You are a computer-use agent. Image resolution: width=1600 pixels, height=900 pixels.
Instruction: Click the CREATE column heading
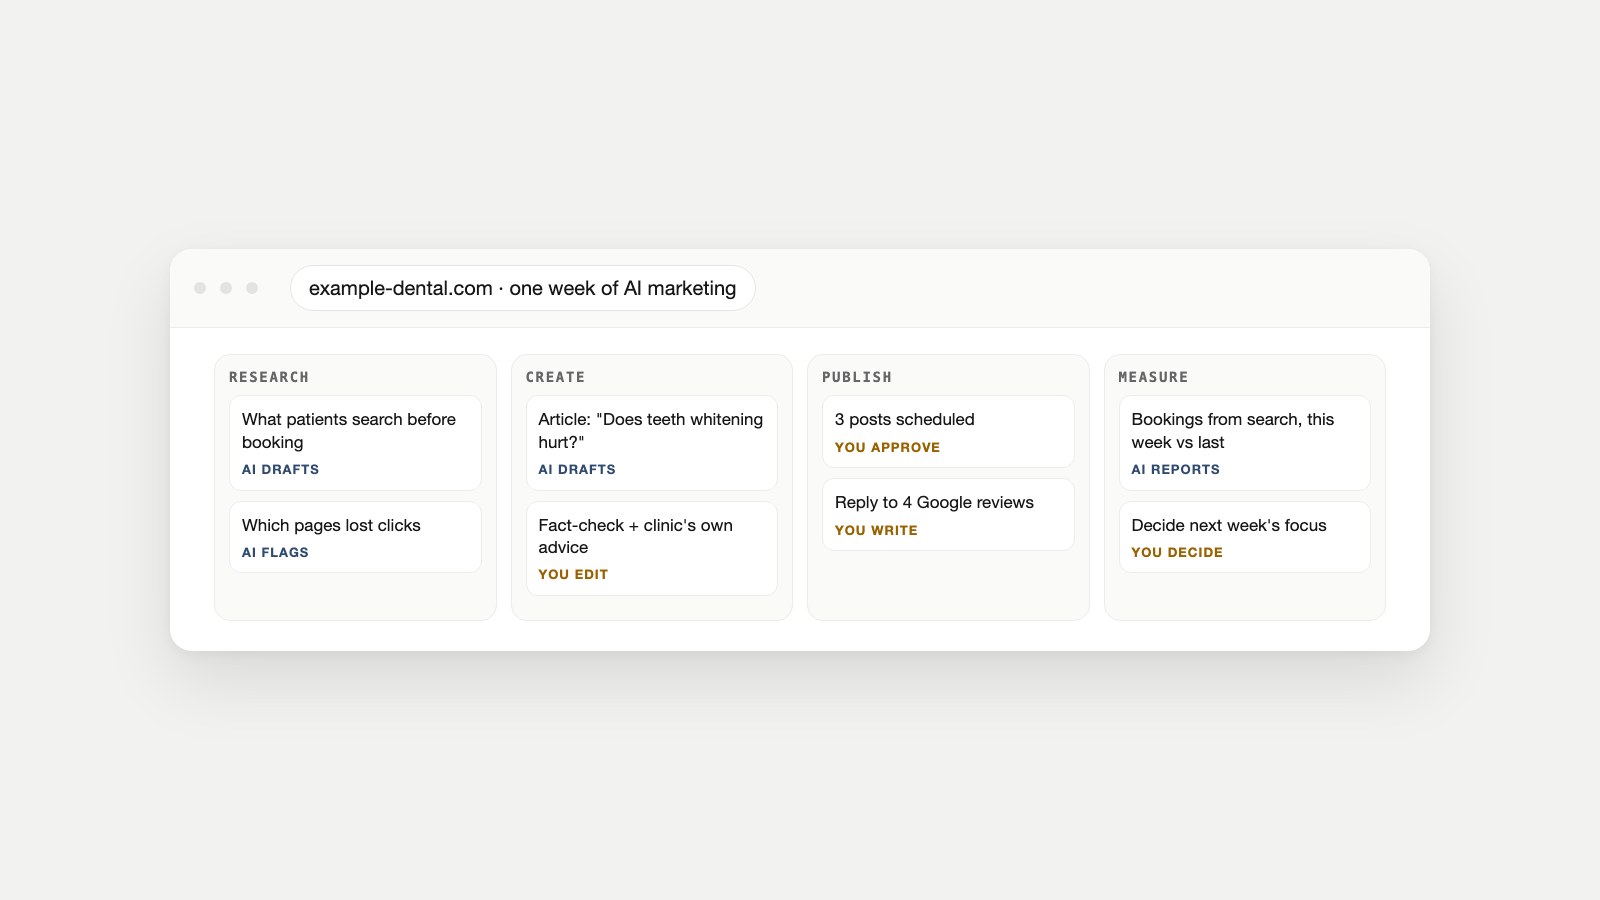(x=555, y=377)
